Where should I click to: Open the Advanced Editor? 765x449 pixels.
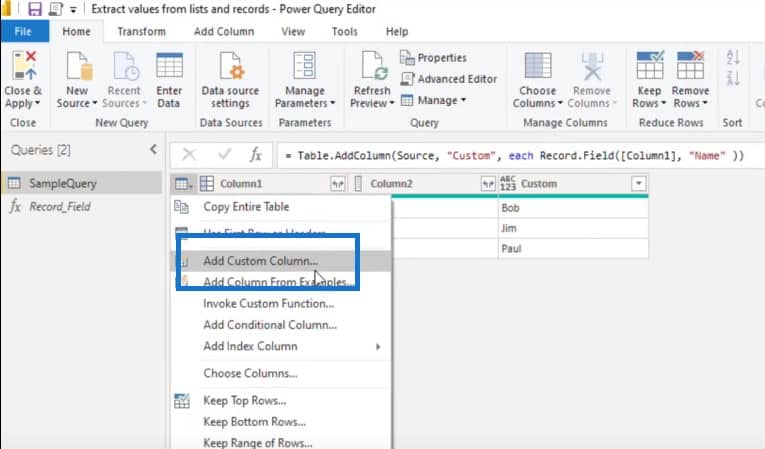pos(449,79)
